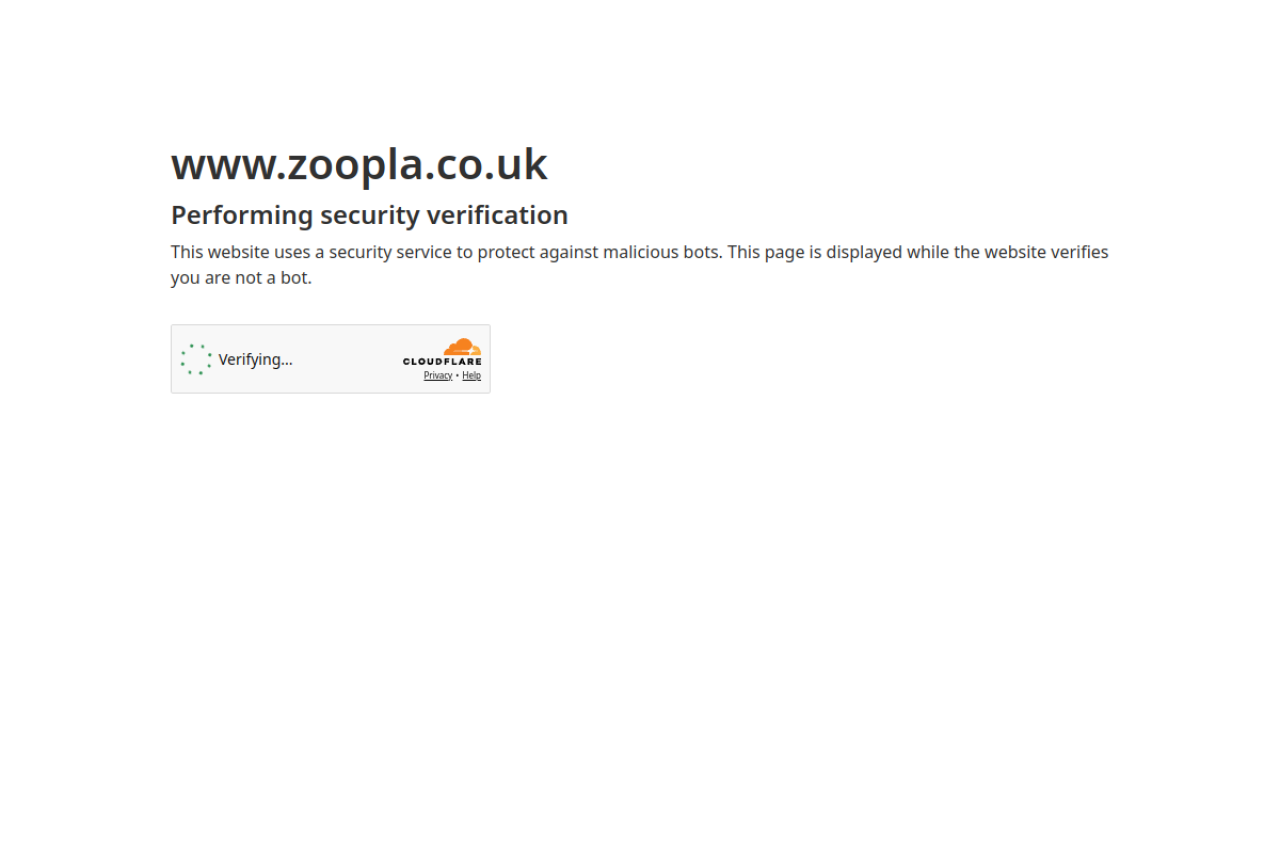Screen dimensions: 1280x853
Task: Click the word Performing in the subheading
Action: pyautogui.click(x=242, y=215)
